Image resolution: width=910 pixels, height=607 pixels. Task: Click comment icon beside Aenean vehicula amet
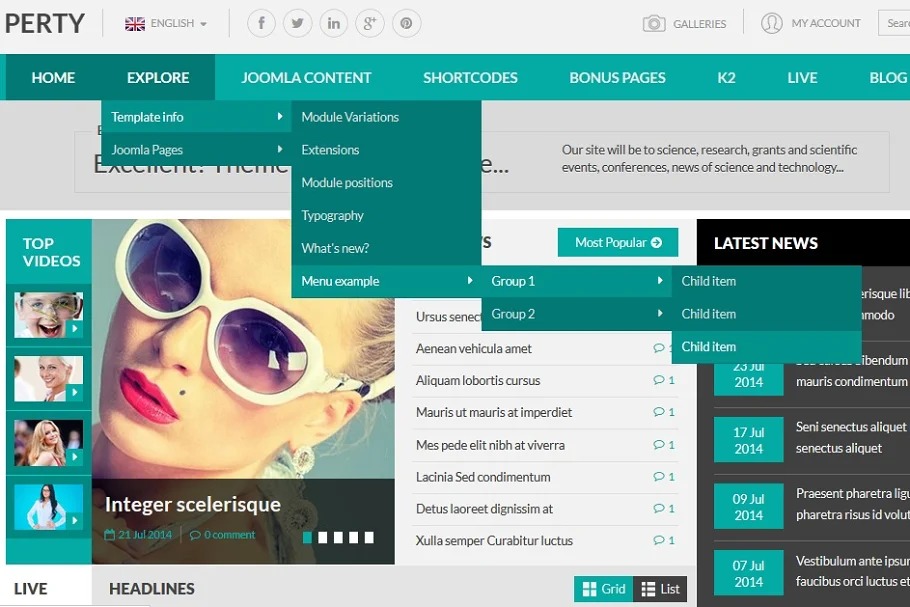pos(659,349)
